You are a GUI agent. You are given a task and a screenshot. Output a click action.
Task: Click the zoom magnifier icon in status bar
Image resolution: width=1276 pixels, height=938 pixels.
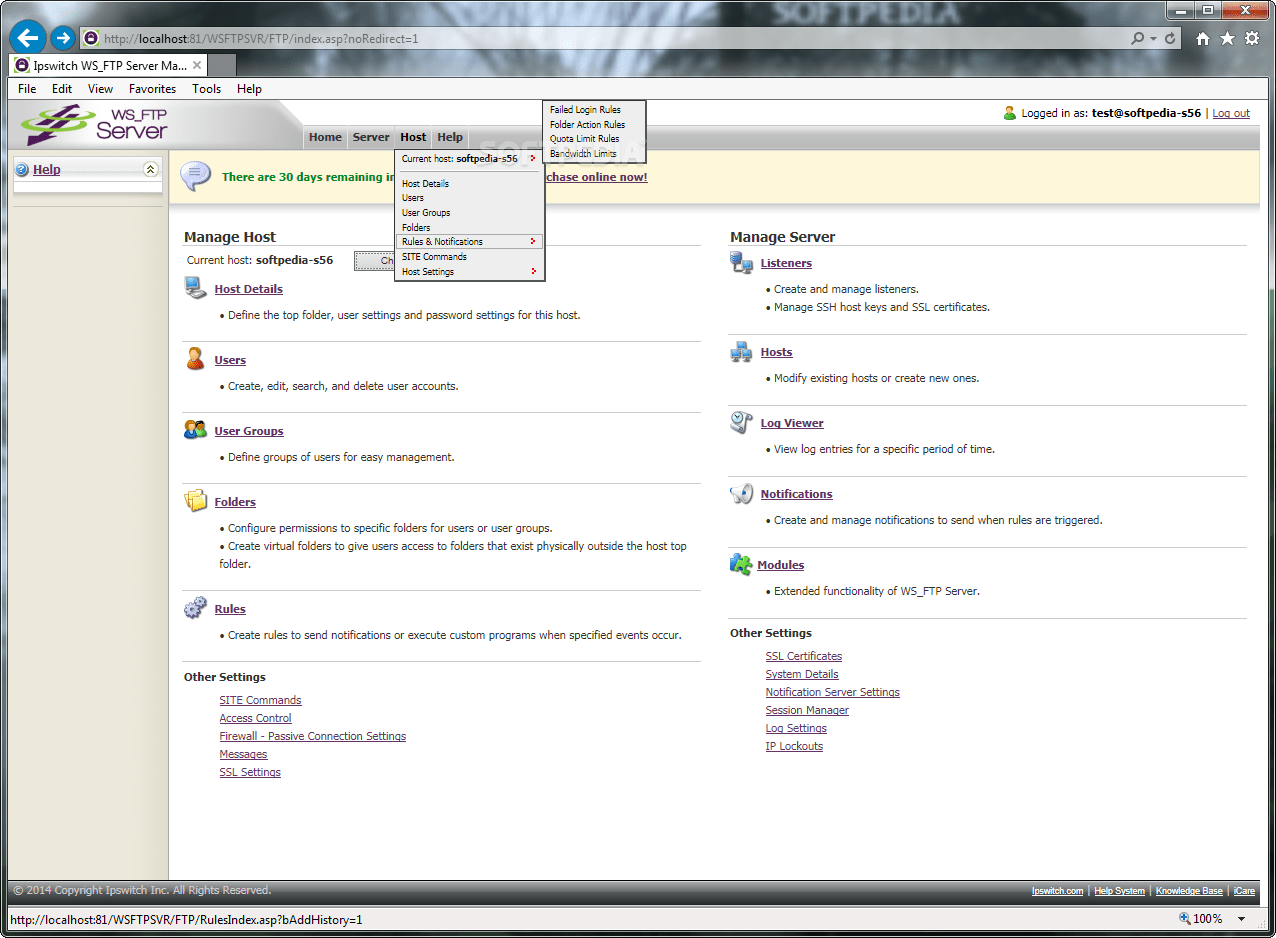point(1185,918)
